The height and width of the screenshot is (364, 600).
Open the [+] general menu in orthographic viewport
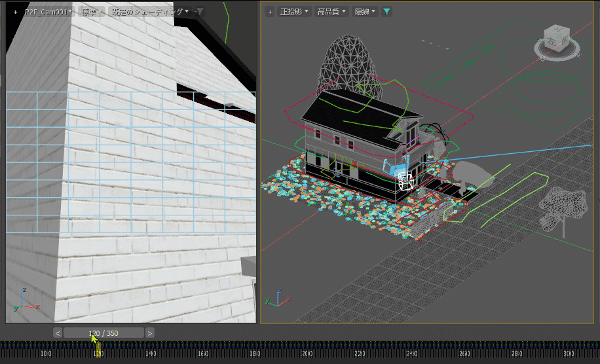[270, 12]
